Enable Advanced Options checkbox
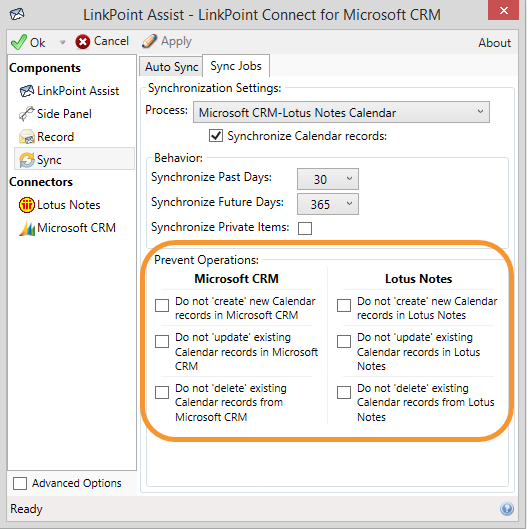 pos(20,483)
